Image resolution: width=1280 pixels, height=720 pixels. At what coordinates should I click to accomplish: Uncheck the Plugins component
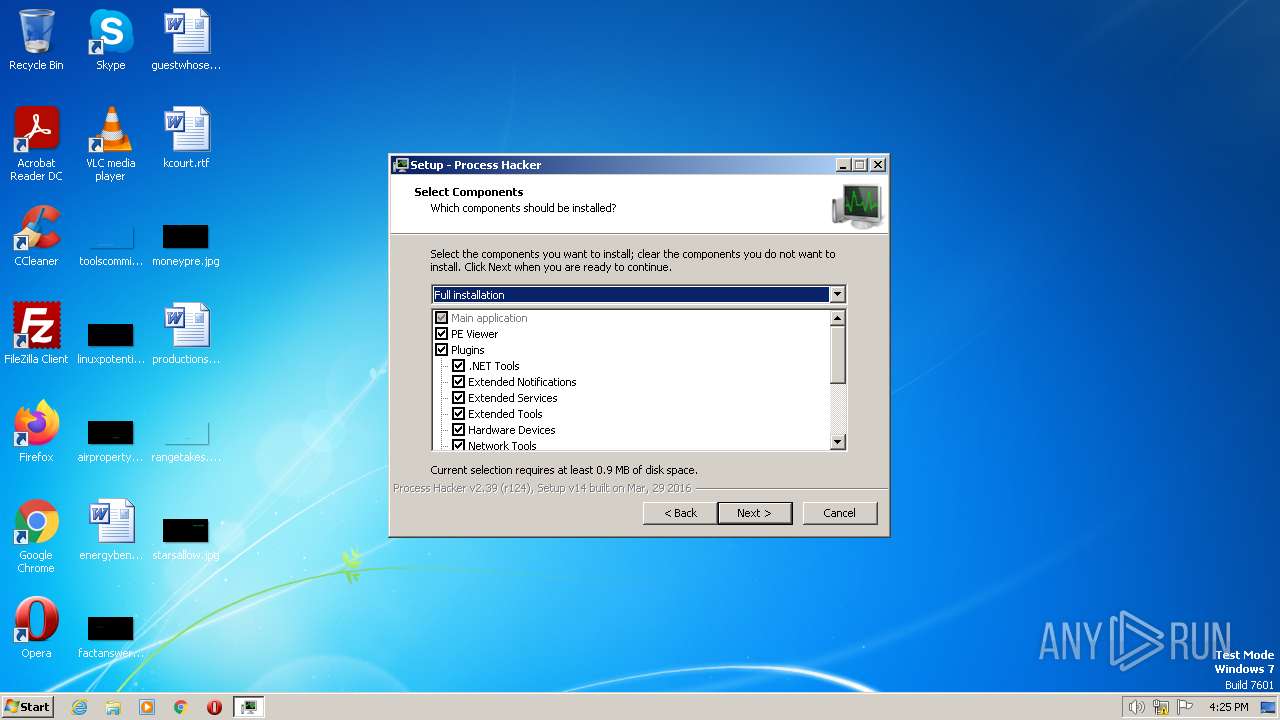(441, 350)
